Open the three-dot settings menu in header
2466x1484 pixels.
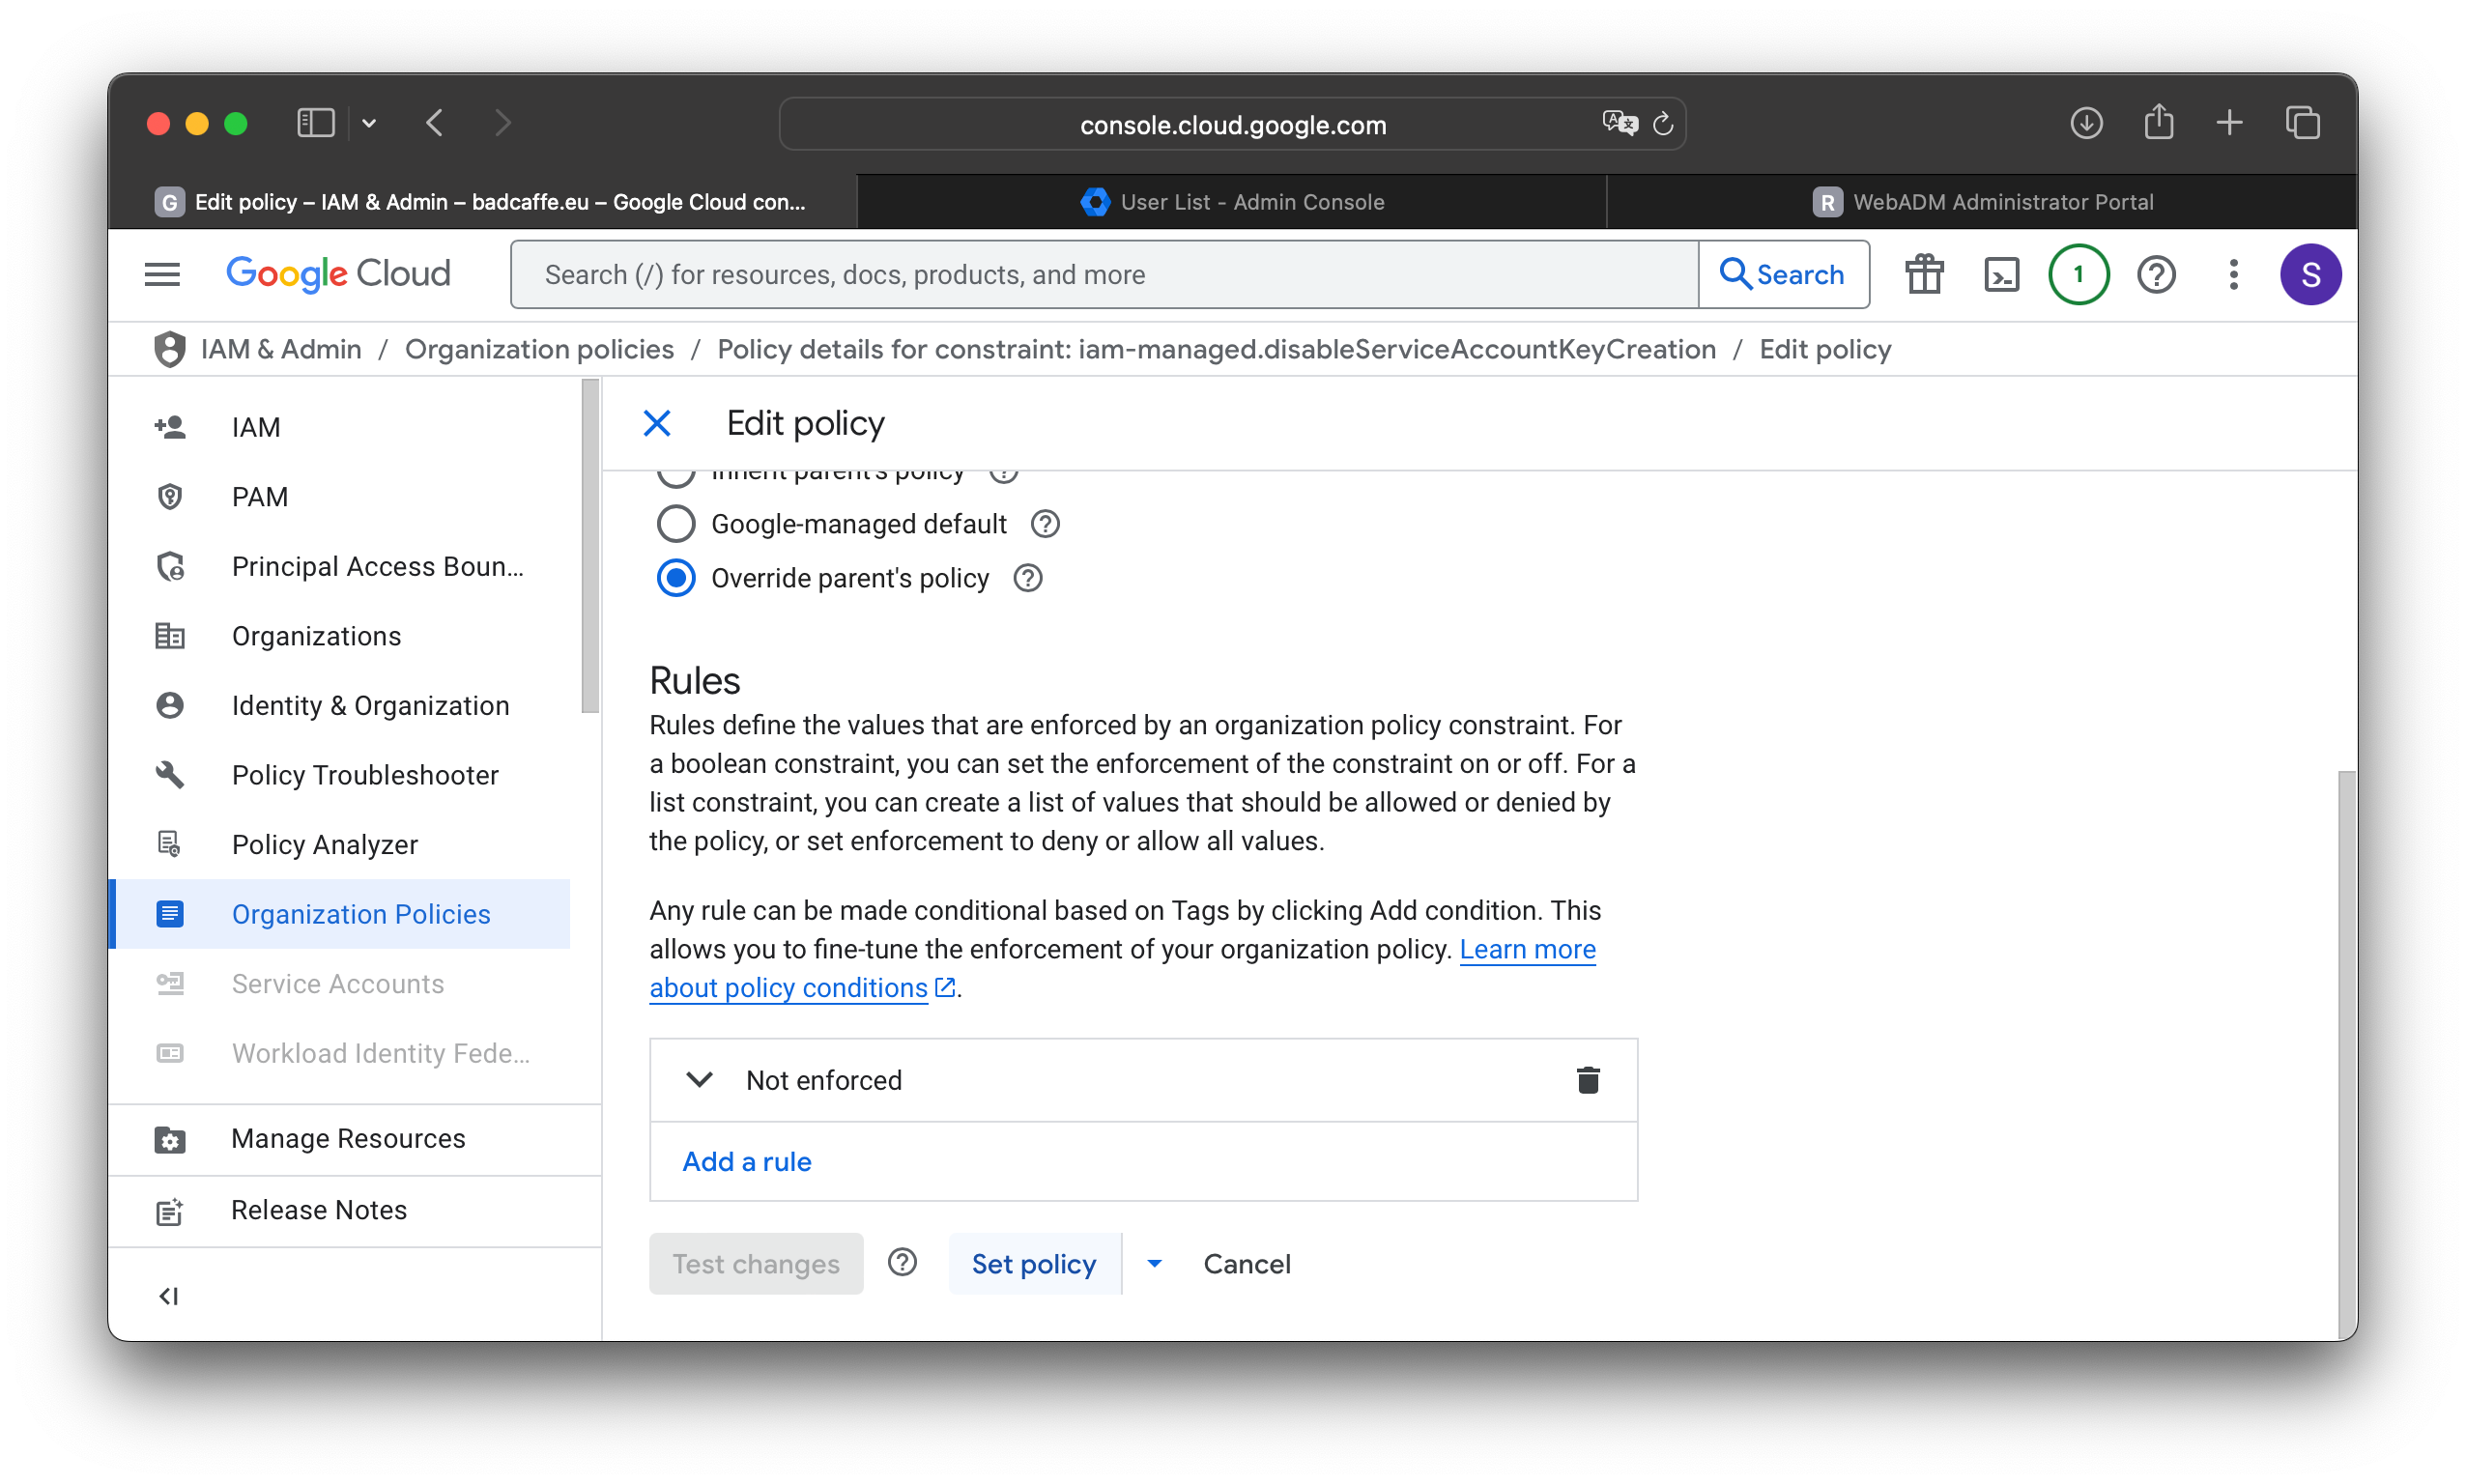click(x=2232, y=274)
